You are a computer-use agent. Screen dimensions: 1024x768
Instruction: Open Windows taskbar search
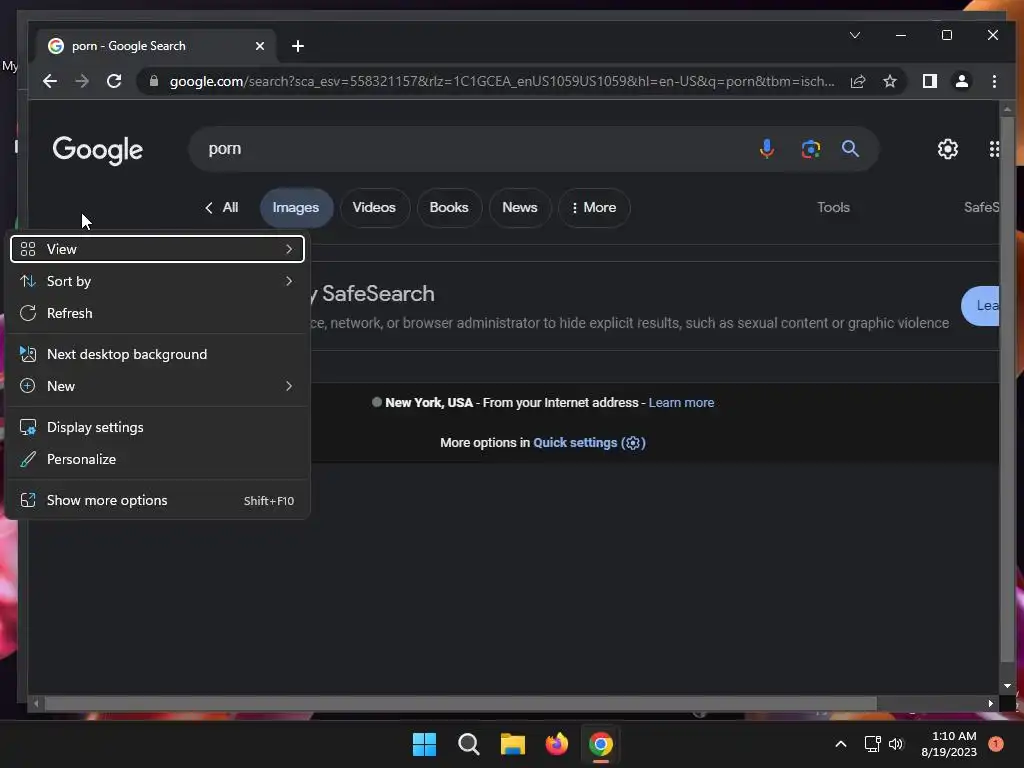[x=468, y=744]
